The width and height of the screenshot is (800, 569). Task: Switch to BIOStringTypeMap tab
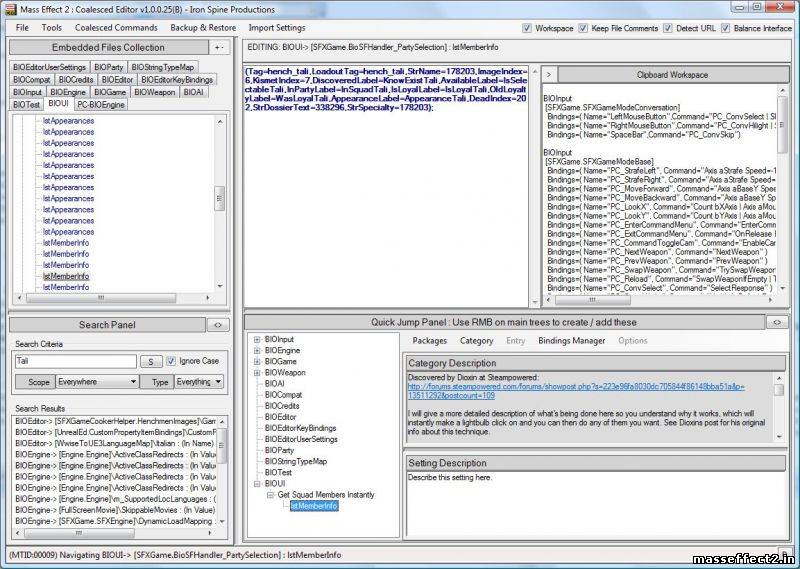coord(163,67)
